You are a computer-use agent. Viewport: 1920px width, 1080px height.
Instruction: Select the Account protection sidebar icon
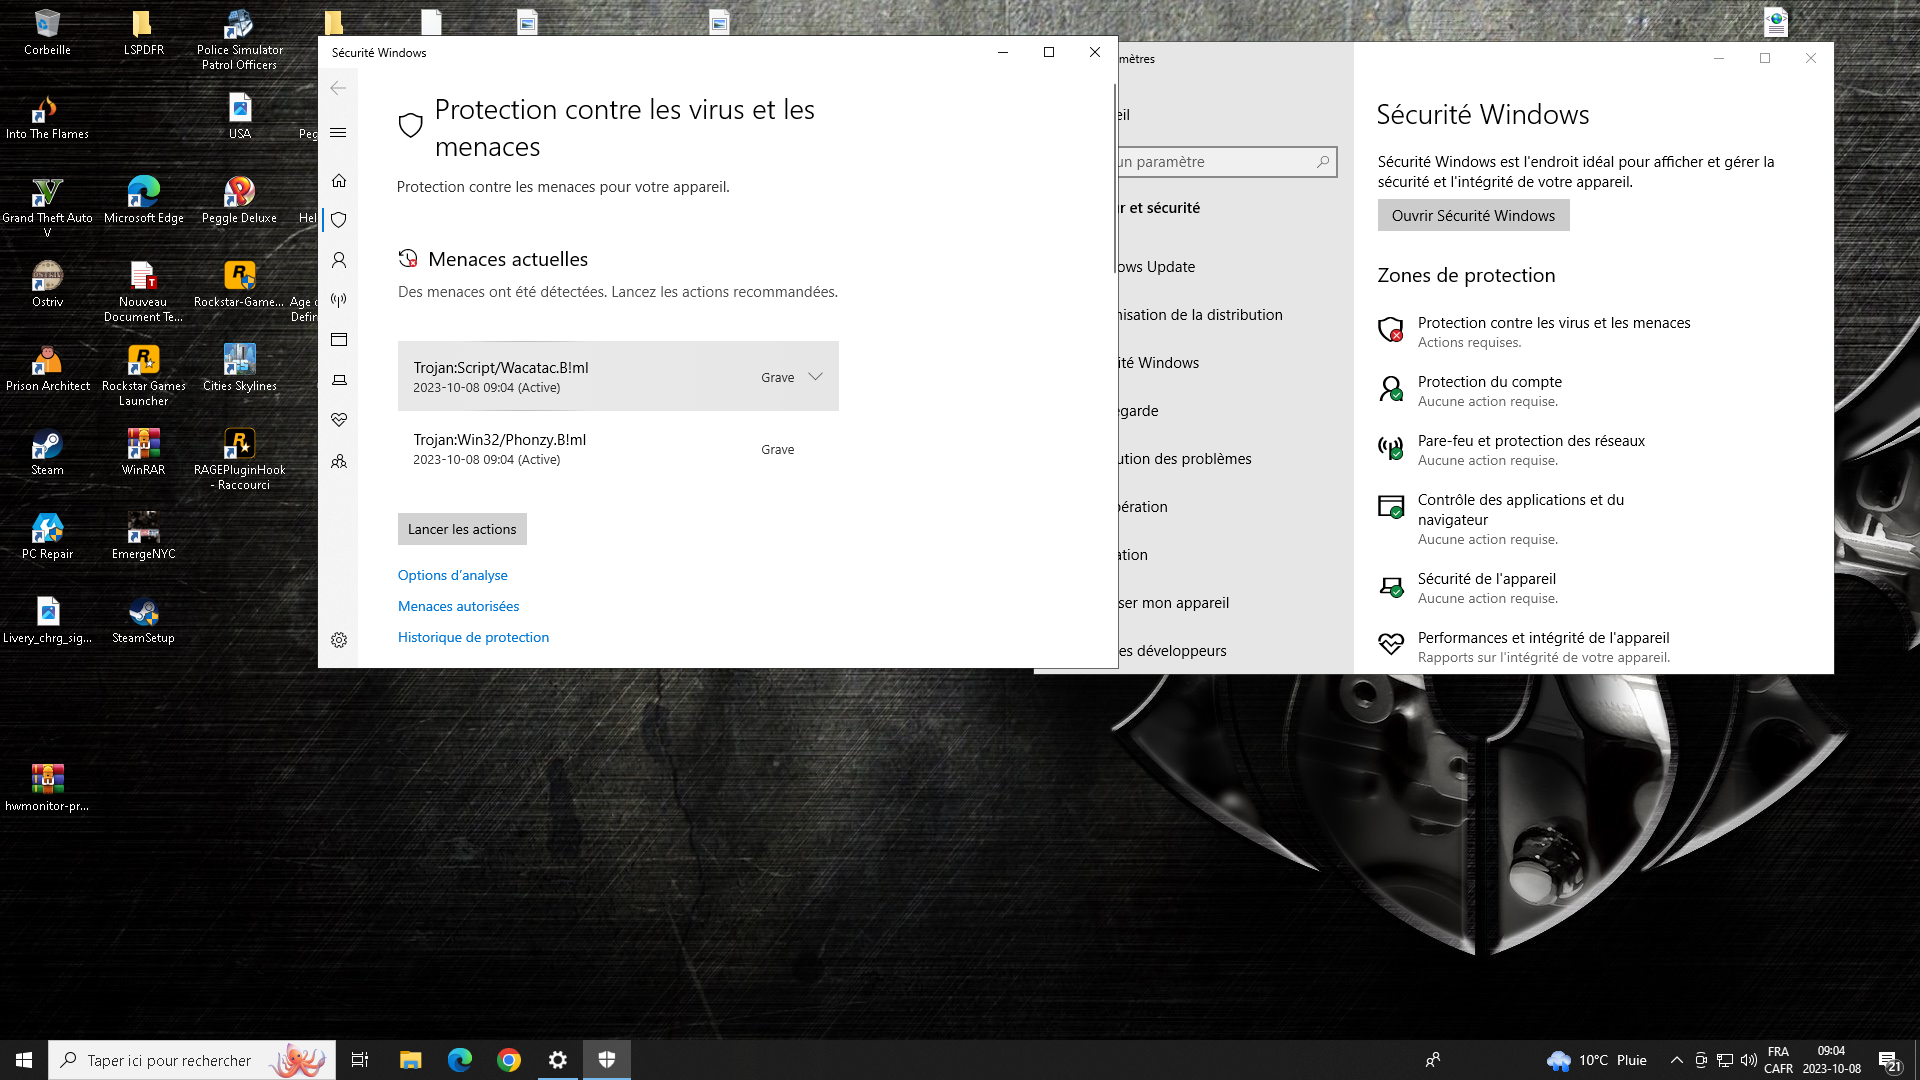339,260
